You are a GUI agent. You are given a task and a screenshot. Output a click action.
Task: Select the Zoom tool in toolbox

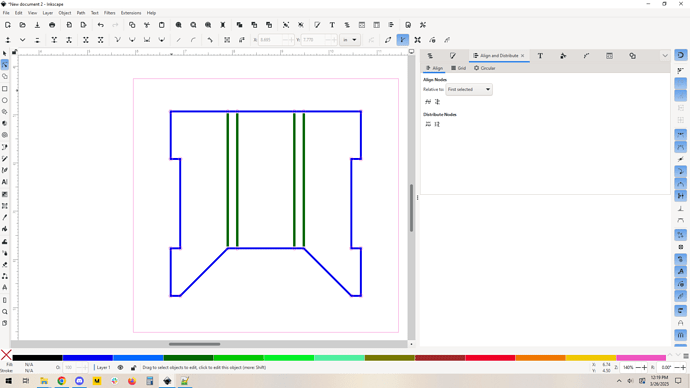pyautogui.click(x=5, y=311)
